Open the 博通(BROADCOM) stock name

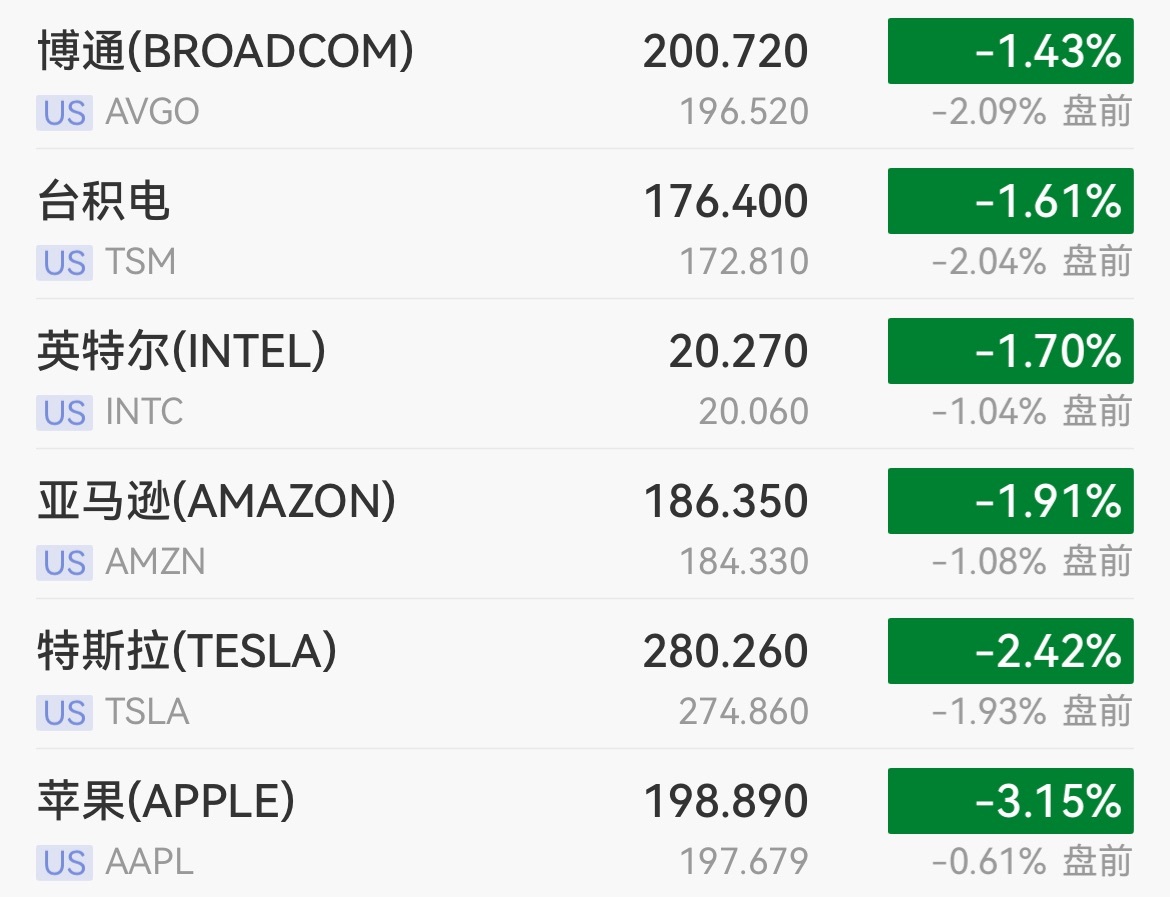tap(225, 51)
